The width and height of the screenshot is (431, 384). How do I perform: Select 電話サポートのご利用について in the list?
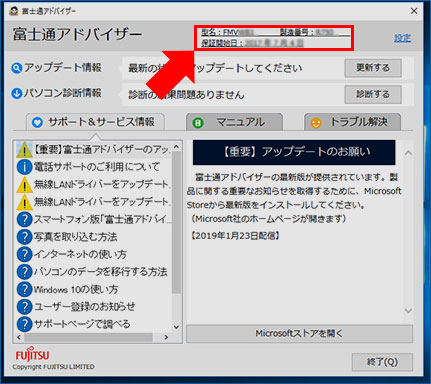(x=97, y=167)
